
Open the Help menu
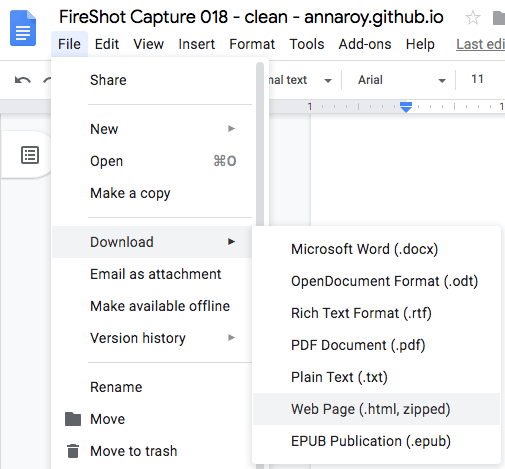(x=420, y=44)
